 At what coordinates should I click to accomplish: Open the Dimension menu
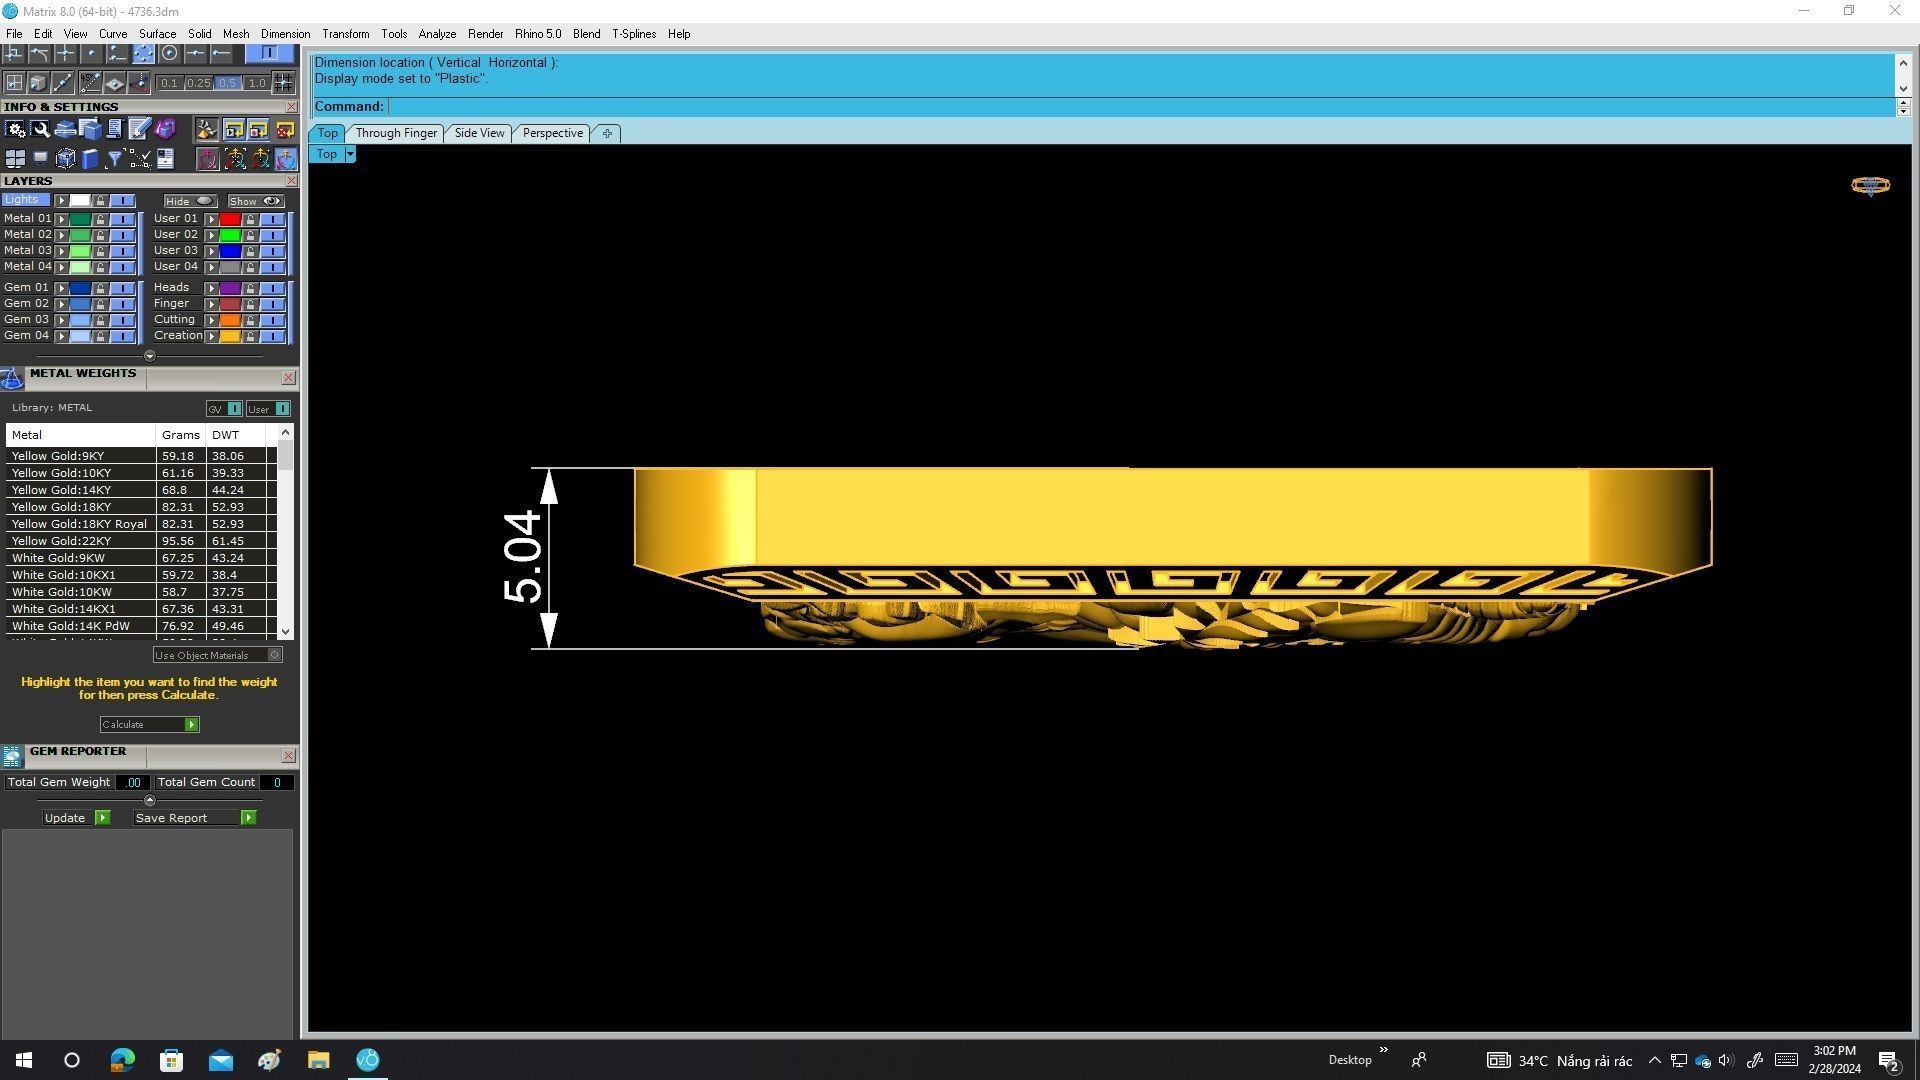coord(285,34)
